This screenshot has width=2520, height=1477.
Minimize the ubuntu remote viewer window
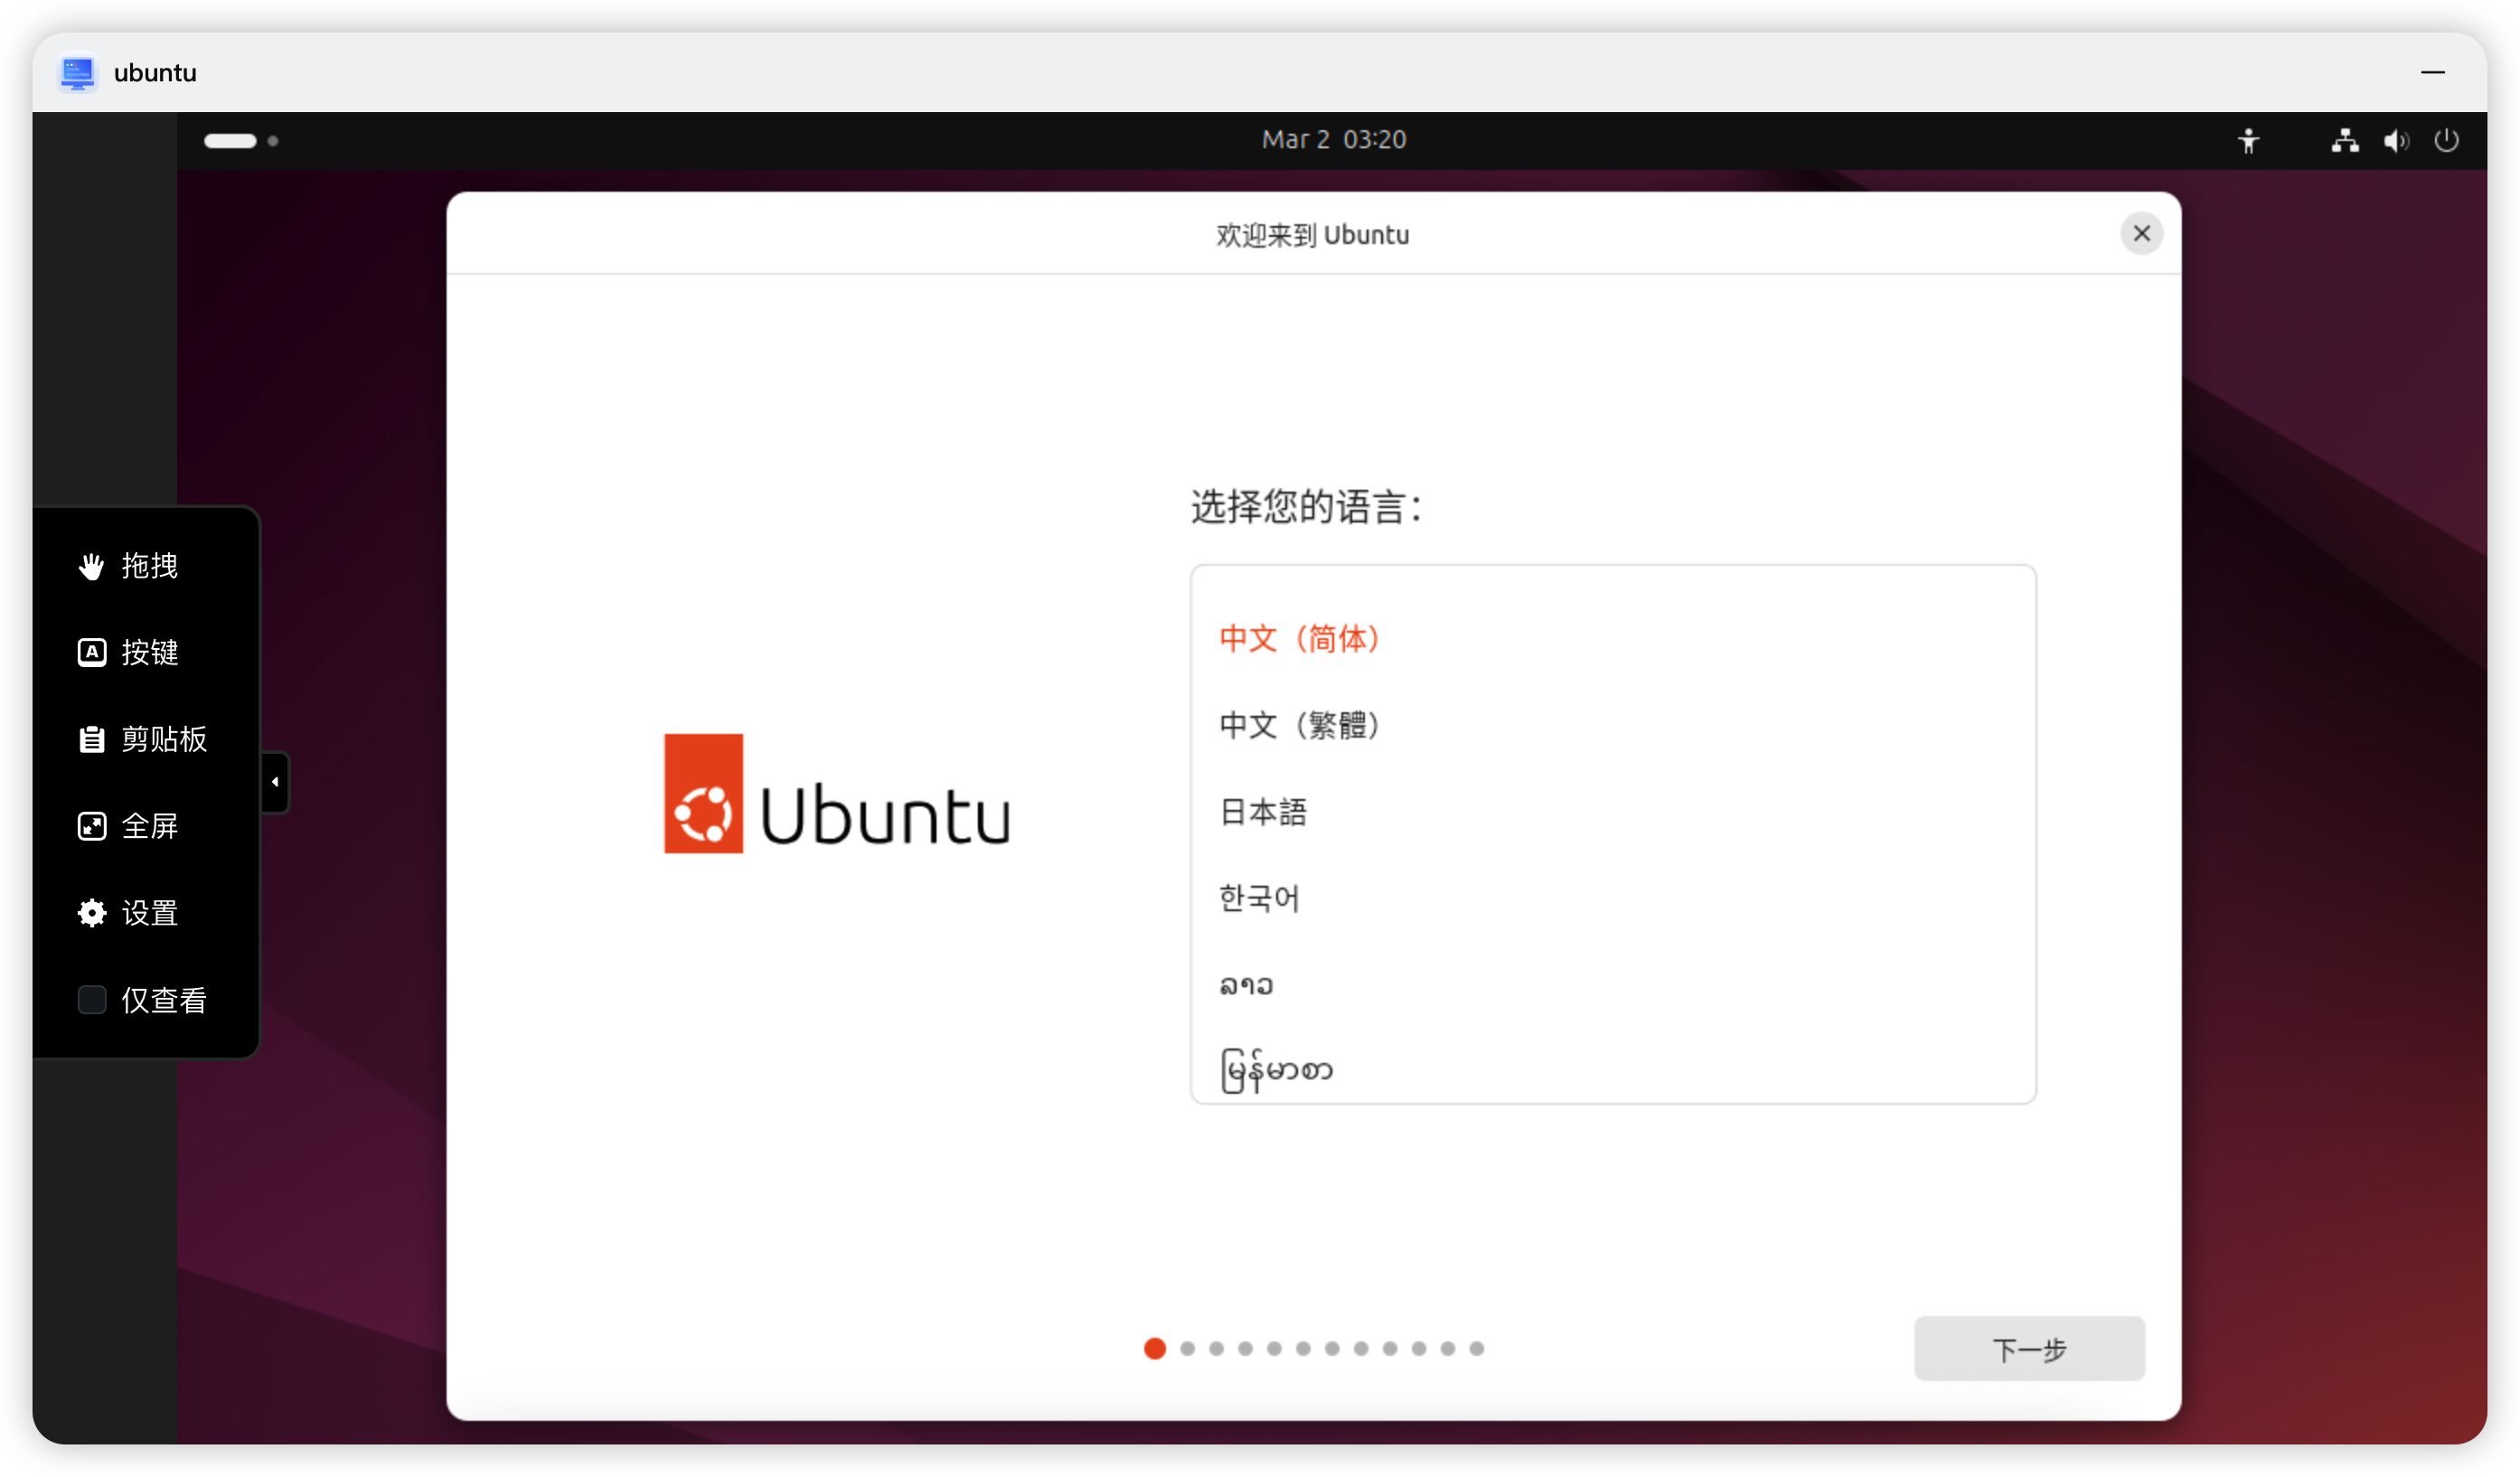click(x=2432, y=73)
